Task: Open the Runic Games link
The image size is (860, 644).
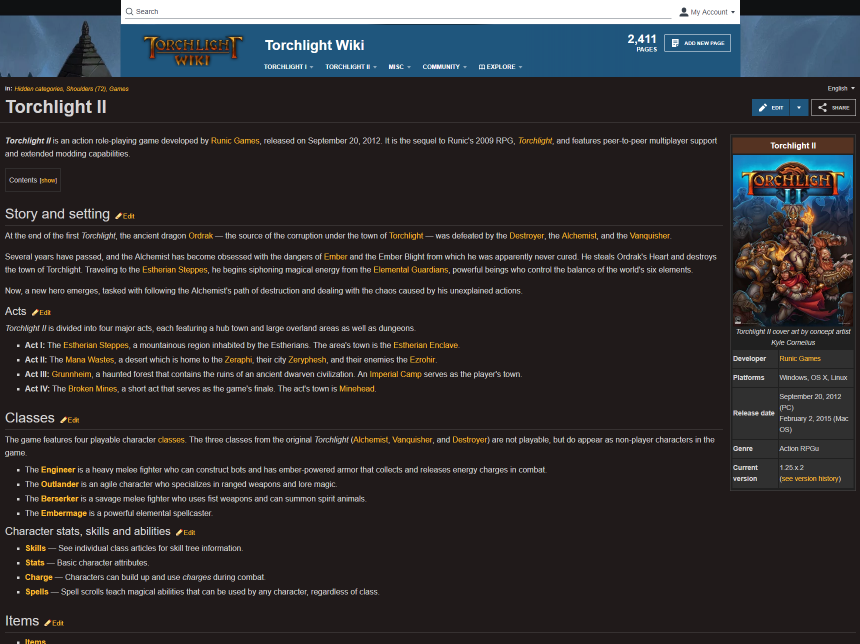Action: 234,141
